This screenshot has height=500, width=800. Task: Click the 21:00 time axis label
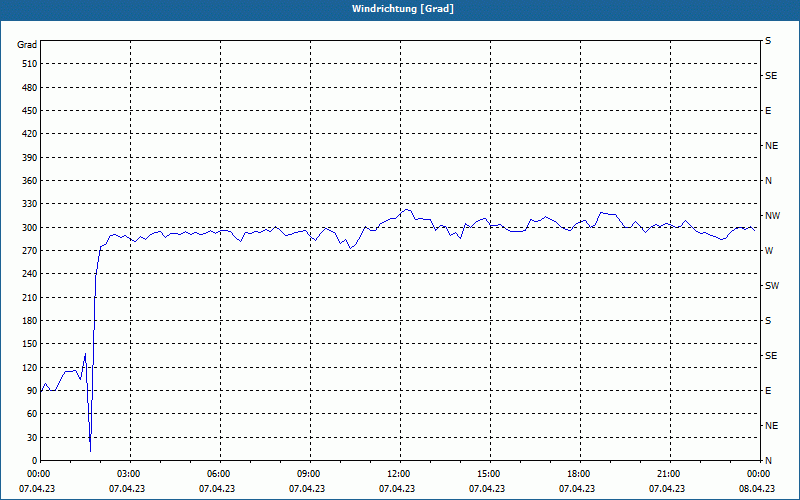pos(668,473)
